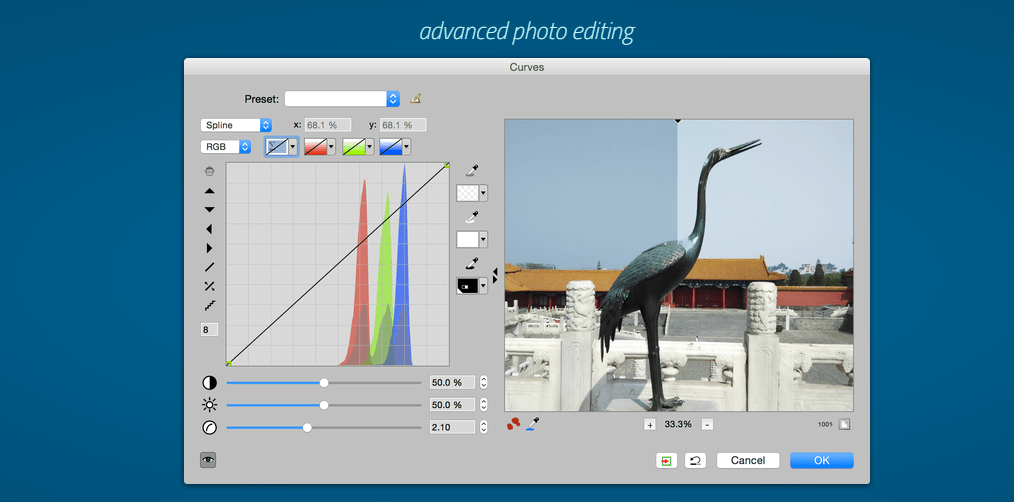Pick the gray point eyedropper

coord(471,171)
